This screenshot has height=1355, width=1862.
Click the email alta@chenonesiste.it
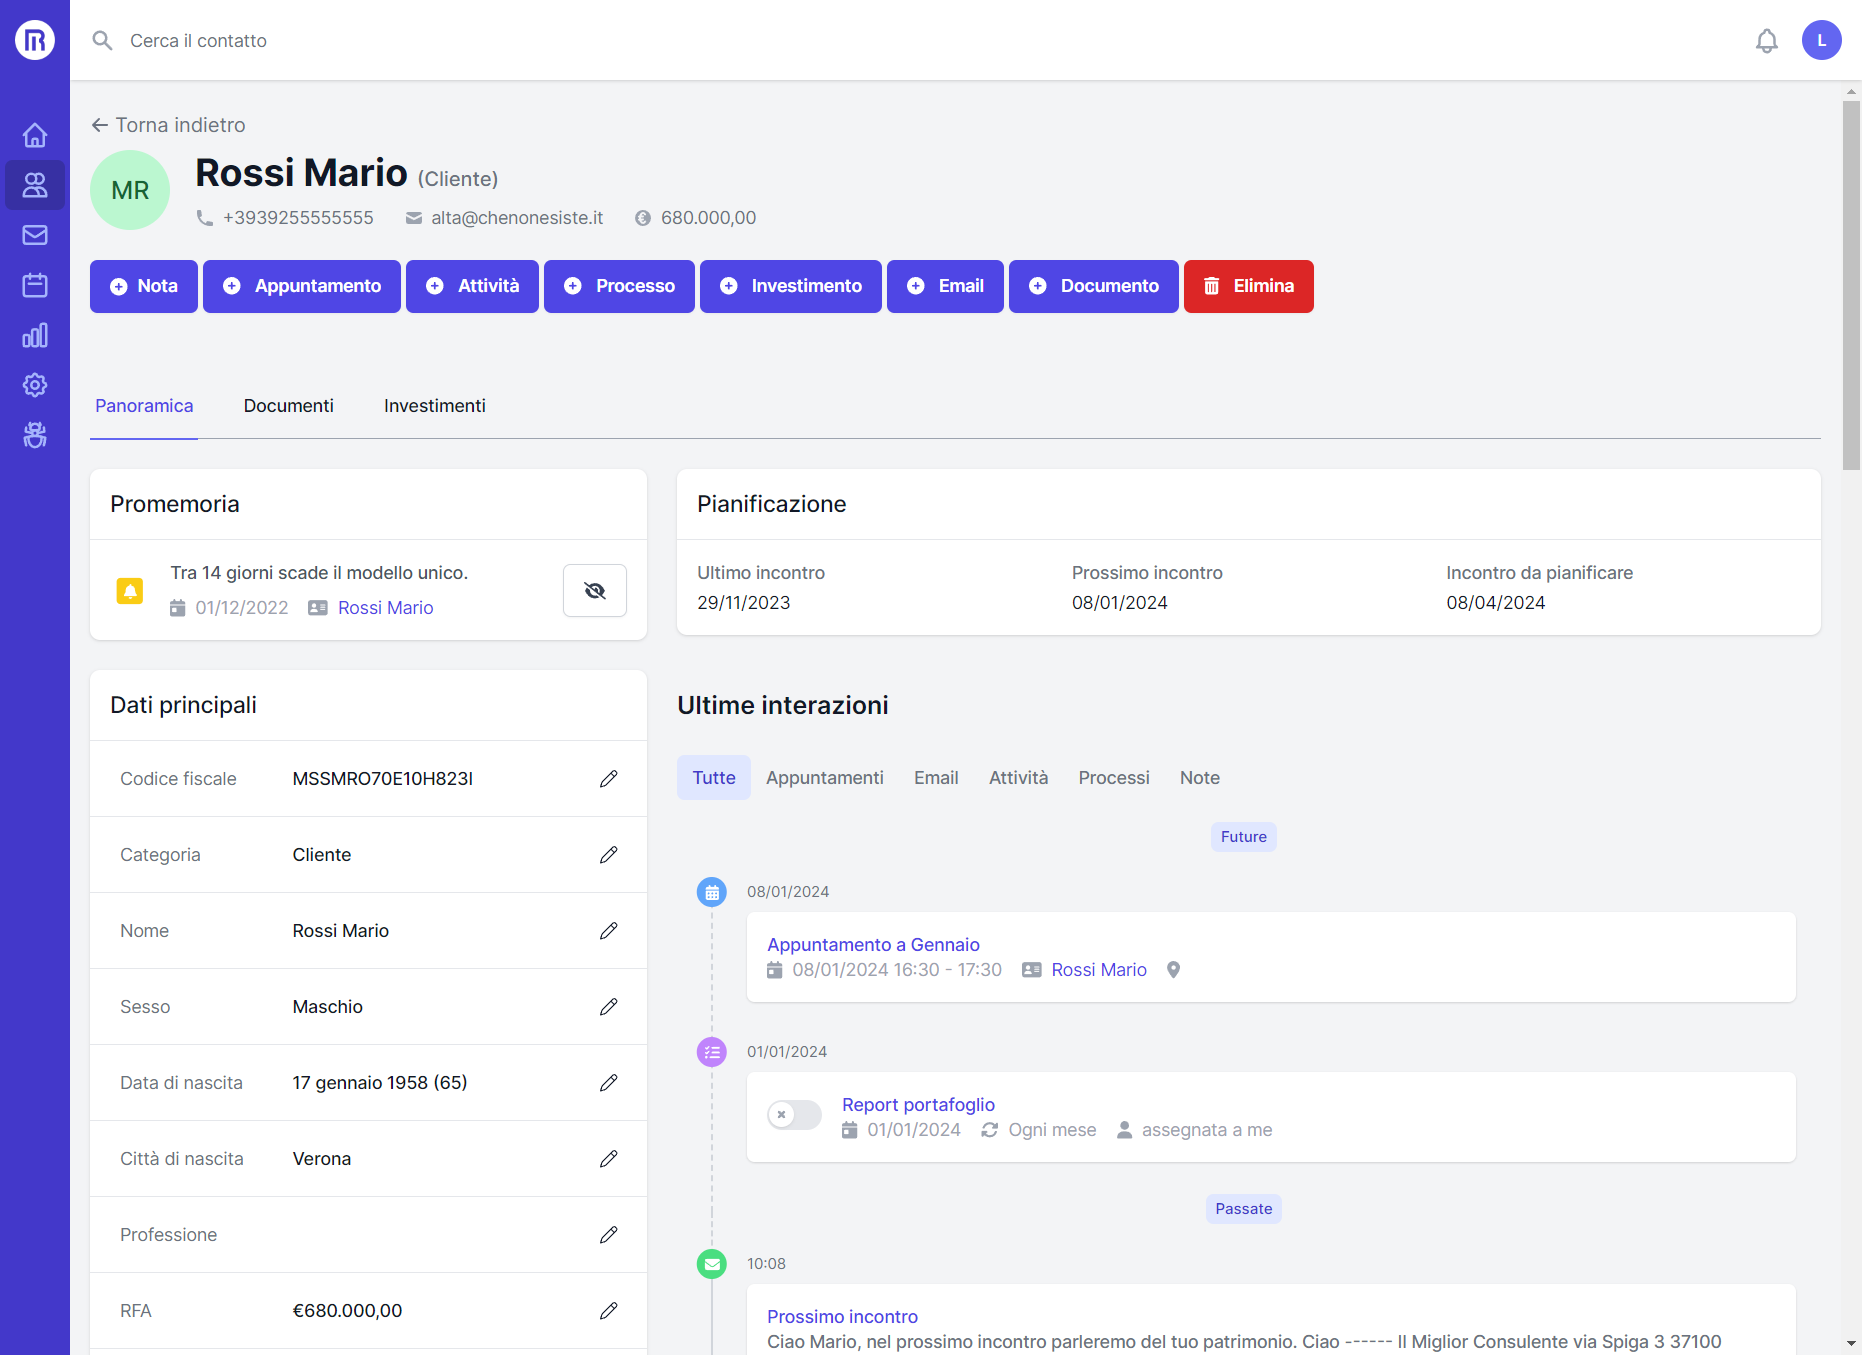coord(517,218)
